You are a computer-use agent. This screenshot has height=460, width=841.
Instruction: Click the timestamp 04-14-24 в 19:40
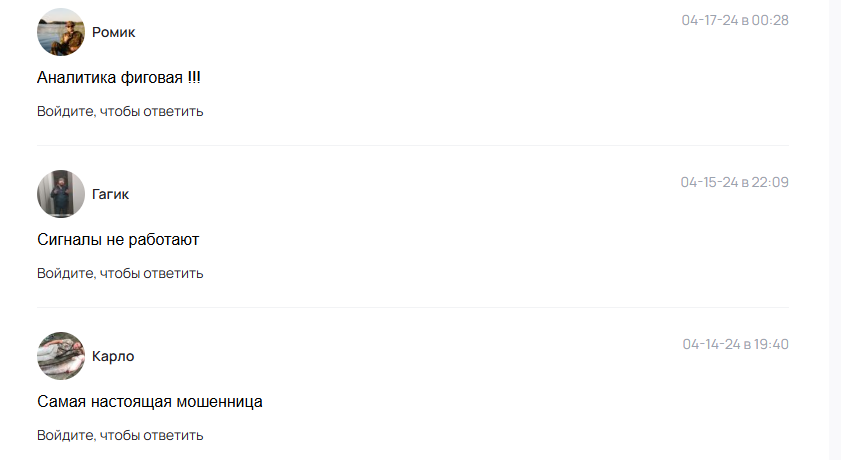[x=735, y=344]
